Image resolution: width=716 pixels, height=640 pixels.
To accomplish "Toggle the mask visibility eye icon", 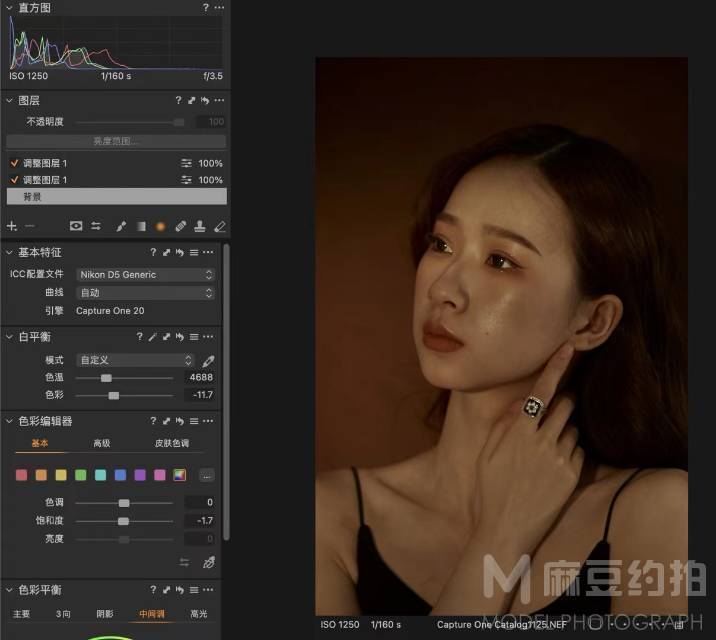I will pos(76,226).
